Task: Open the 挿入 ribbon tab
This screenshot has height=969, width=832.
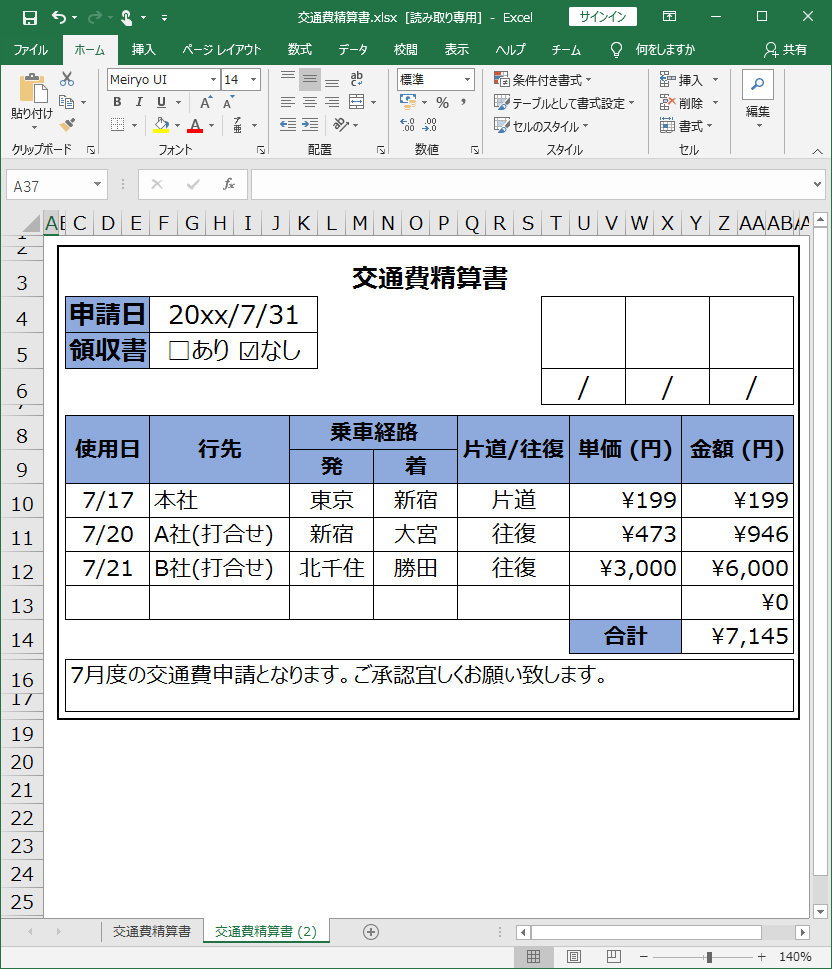Action: point(144,49)
